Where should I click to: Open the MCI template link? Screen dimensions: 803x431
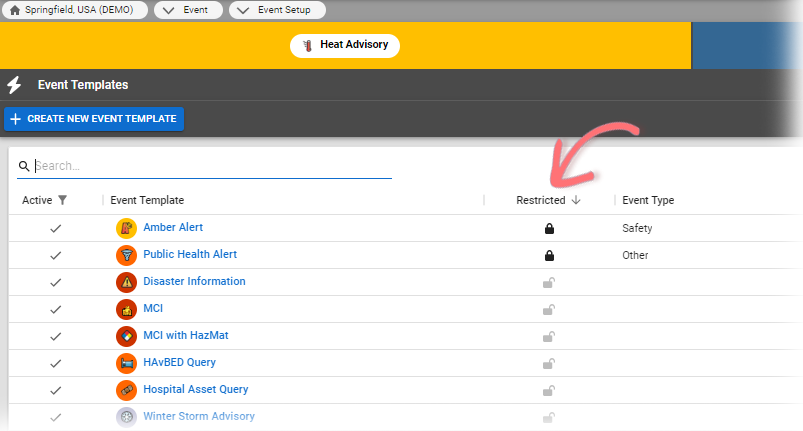pyautogui.click(x=153, y=309)
